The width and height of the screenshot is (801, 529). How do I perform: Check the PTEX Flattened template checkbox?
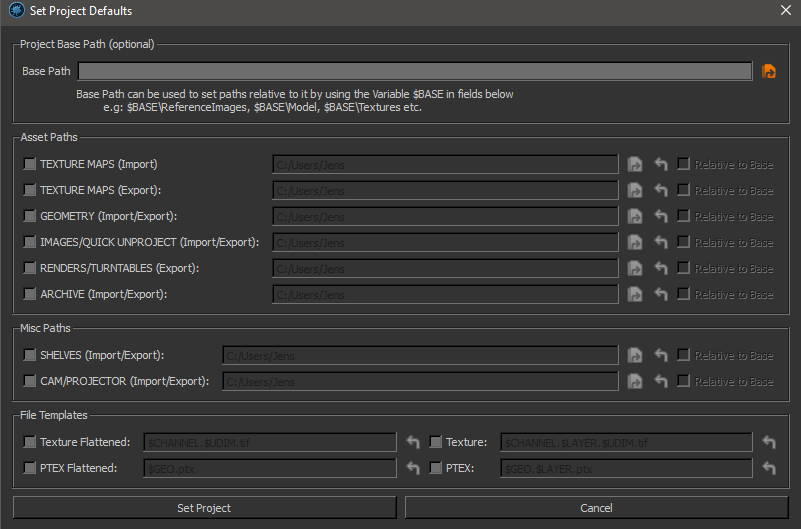[x=30, y=468]
